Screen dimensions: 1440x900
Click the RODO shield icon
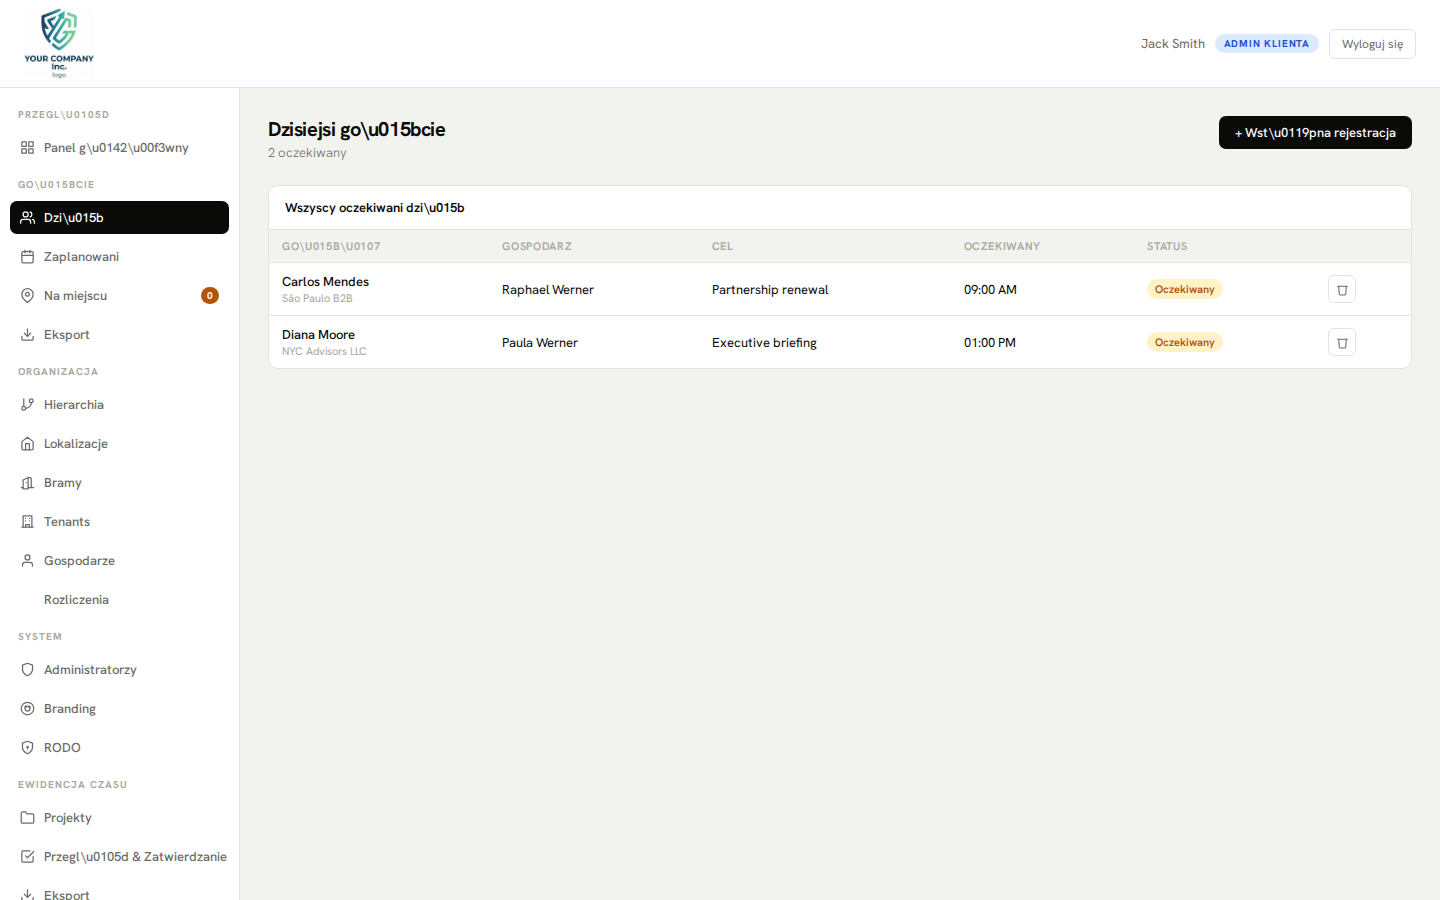coord(27,747)
